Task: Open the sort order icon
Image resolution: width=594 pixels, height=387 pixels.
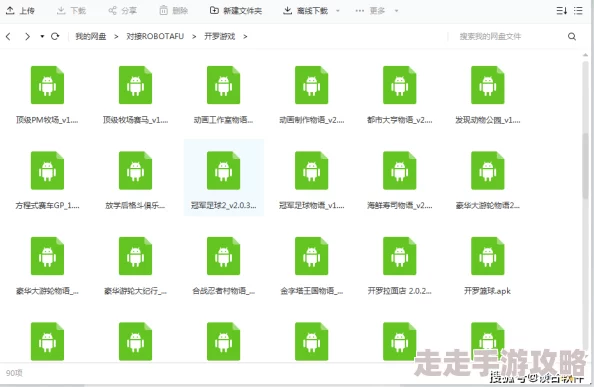Action: point(561,11)
